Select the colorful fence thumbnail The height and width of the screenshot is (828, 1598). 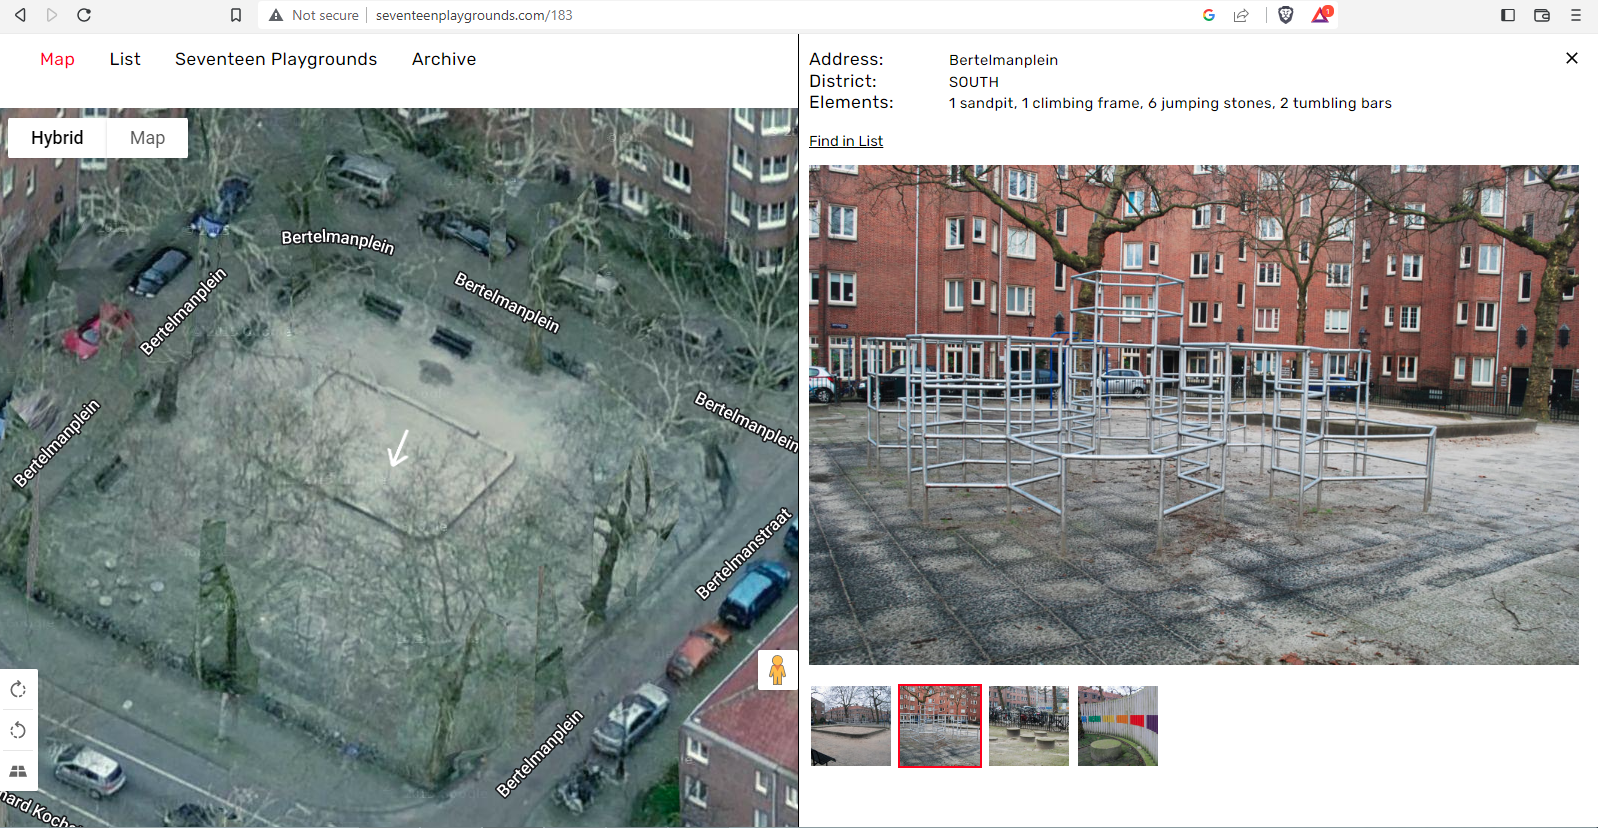point(1118,726)
